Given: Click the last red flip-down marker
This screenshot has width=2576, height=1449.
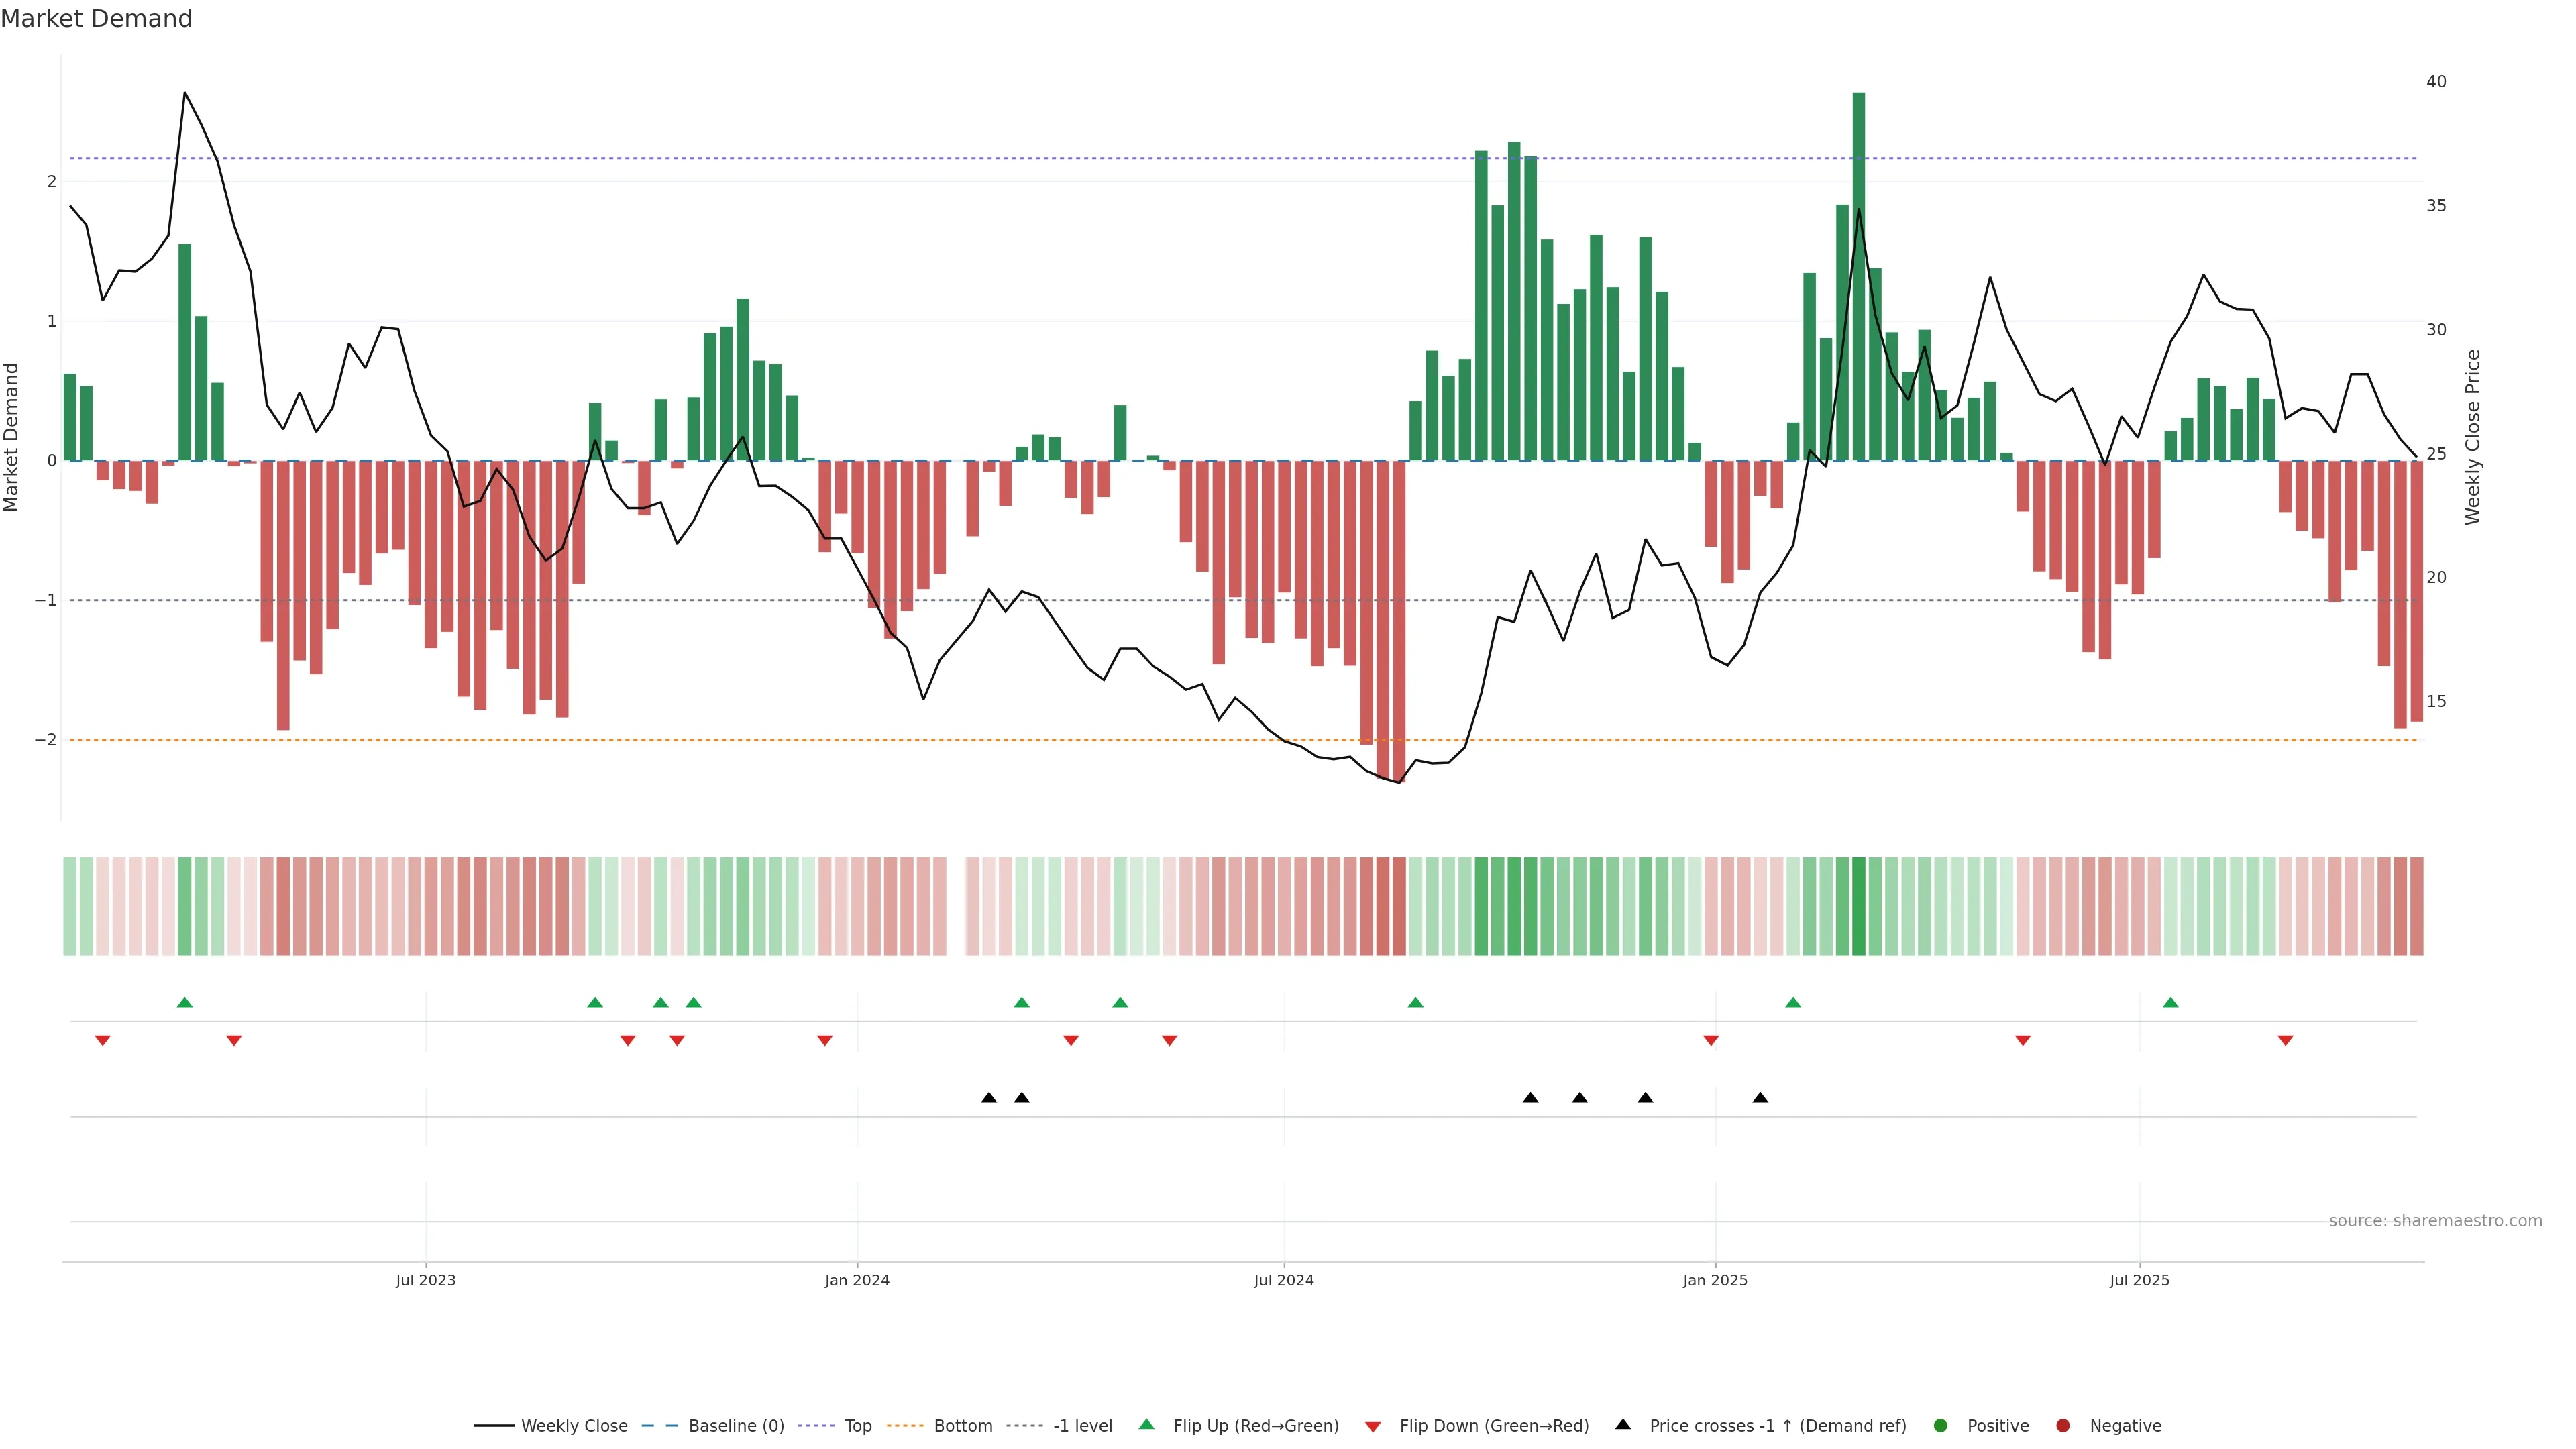Looking at the screenshot, I should click(2285, 1041).
